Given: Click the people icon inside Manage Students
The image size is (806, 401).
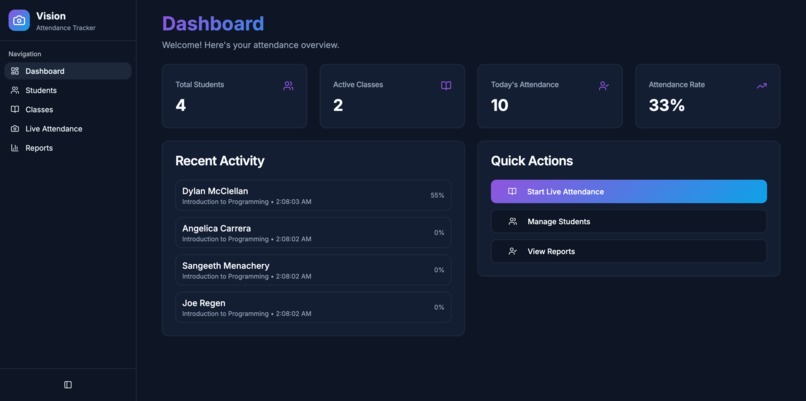Looking at the screenshot, I should tap(512, 222).
